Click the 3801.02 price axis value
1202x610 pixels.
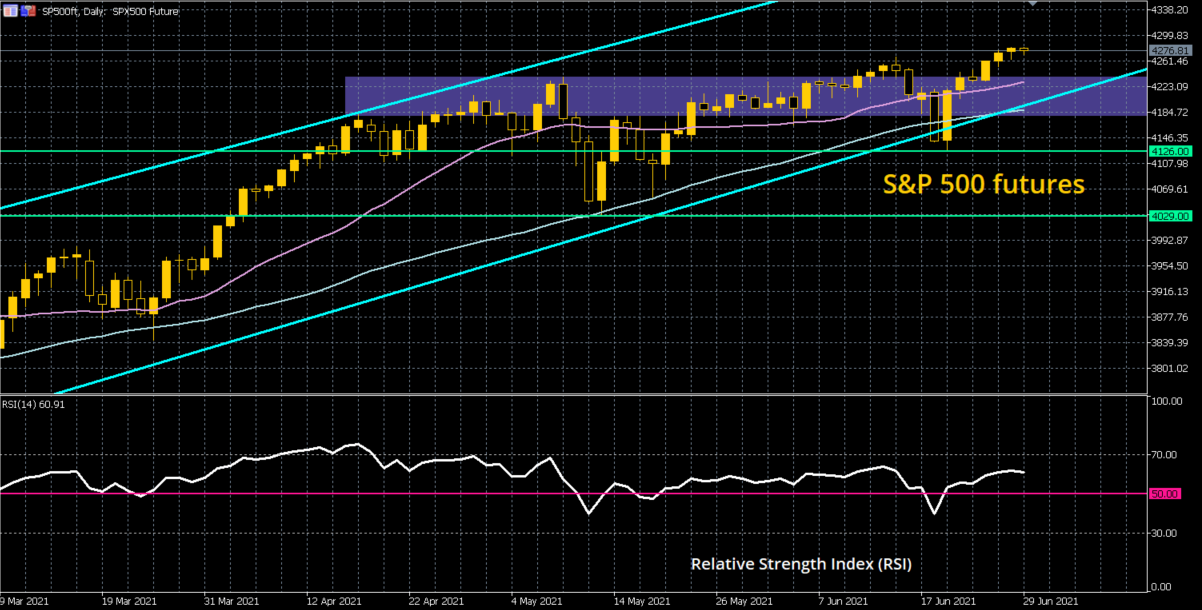(1171, 369)
